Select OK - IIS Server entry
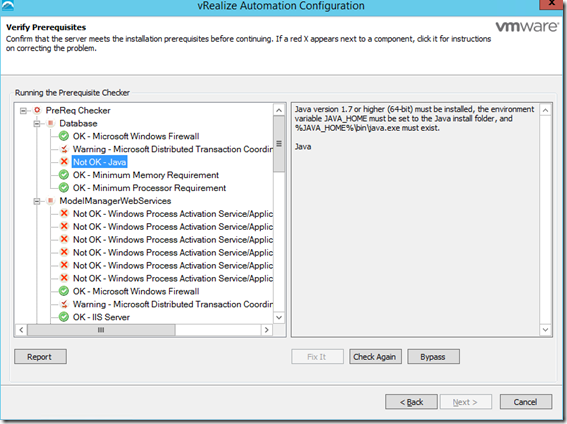Screen dimensions: 567x424 click(x=101, y=317)
